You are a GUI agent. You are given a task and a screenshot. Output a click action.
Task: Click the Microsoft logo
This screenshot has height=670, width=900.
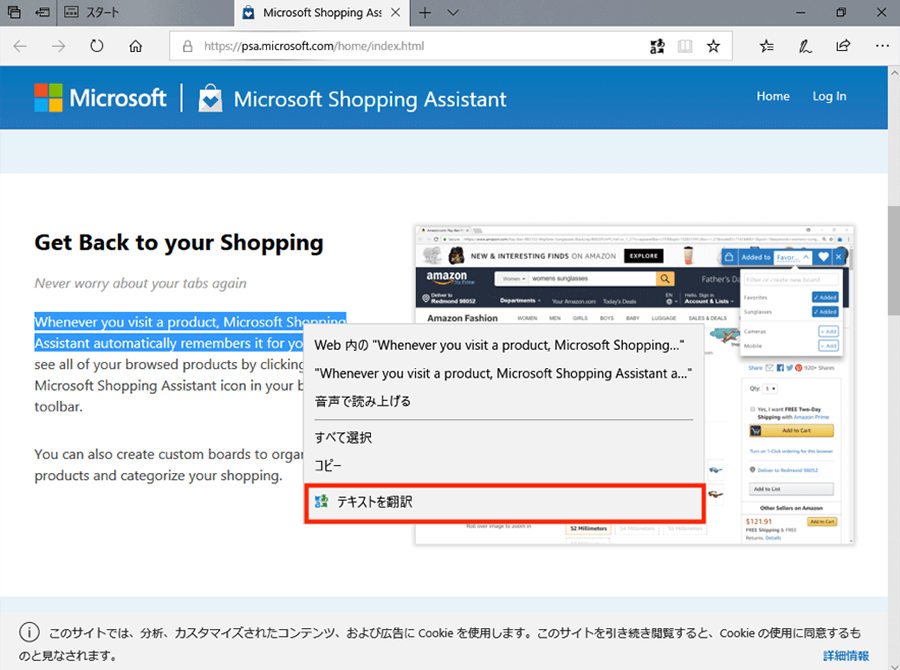100,98
